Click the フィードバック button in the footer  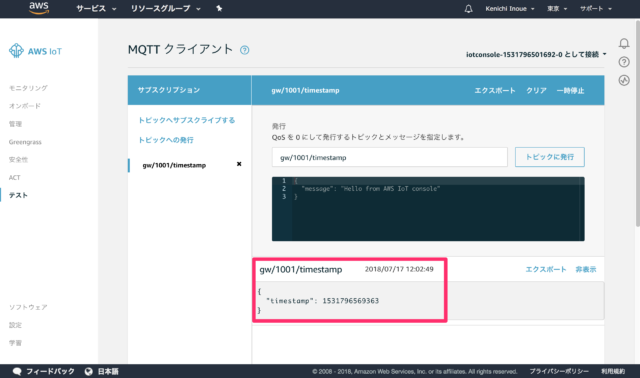click(44, 371)
